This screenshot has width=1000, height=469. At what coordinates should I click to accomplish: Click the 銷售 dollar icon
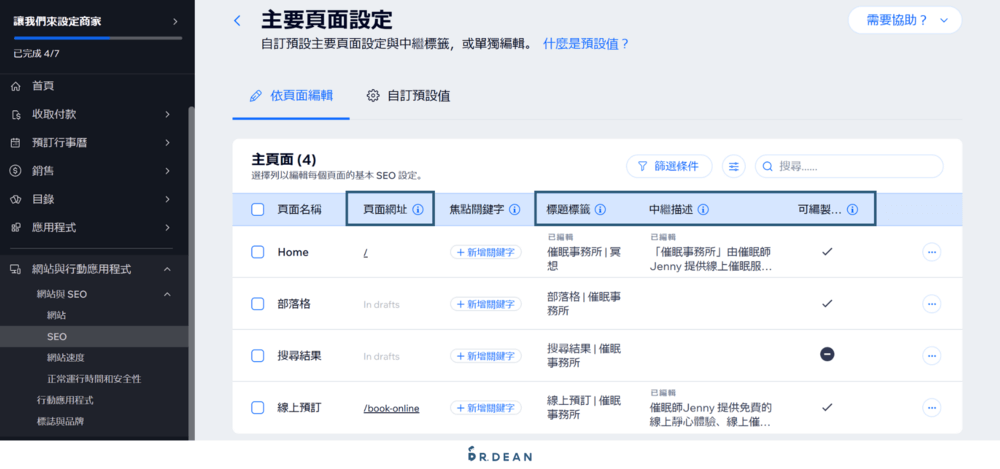(x=16, y=171)
